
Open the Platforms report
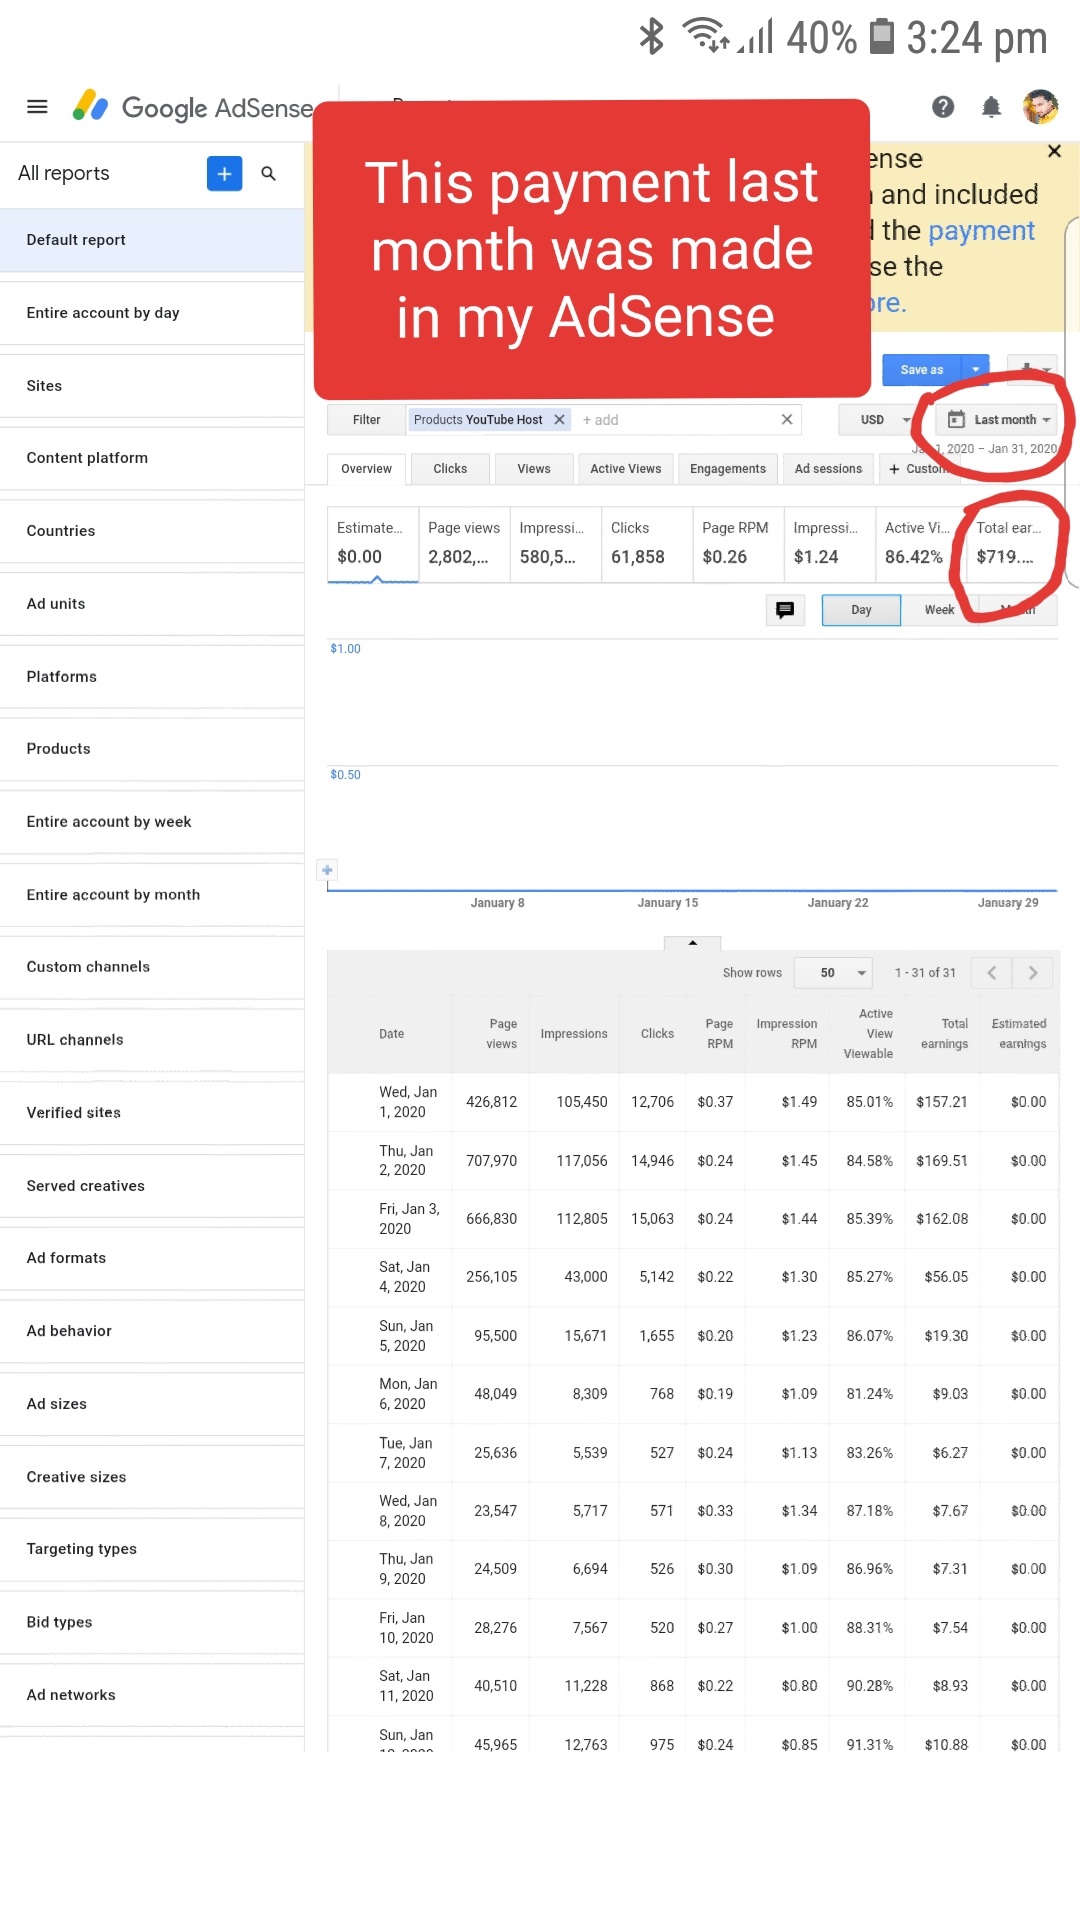pos(152,677)
